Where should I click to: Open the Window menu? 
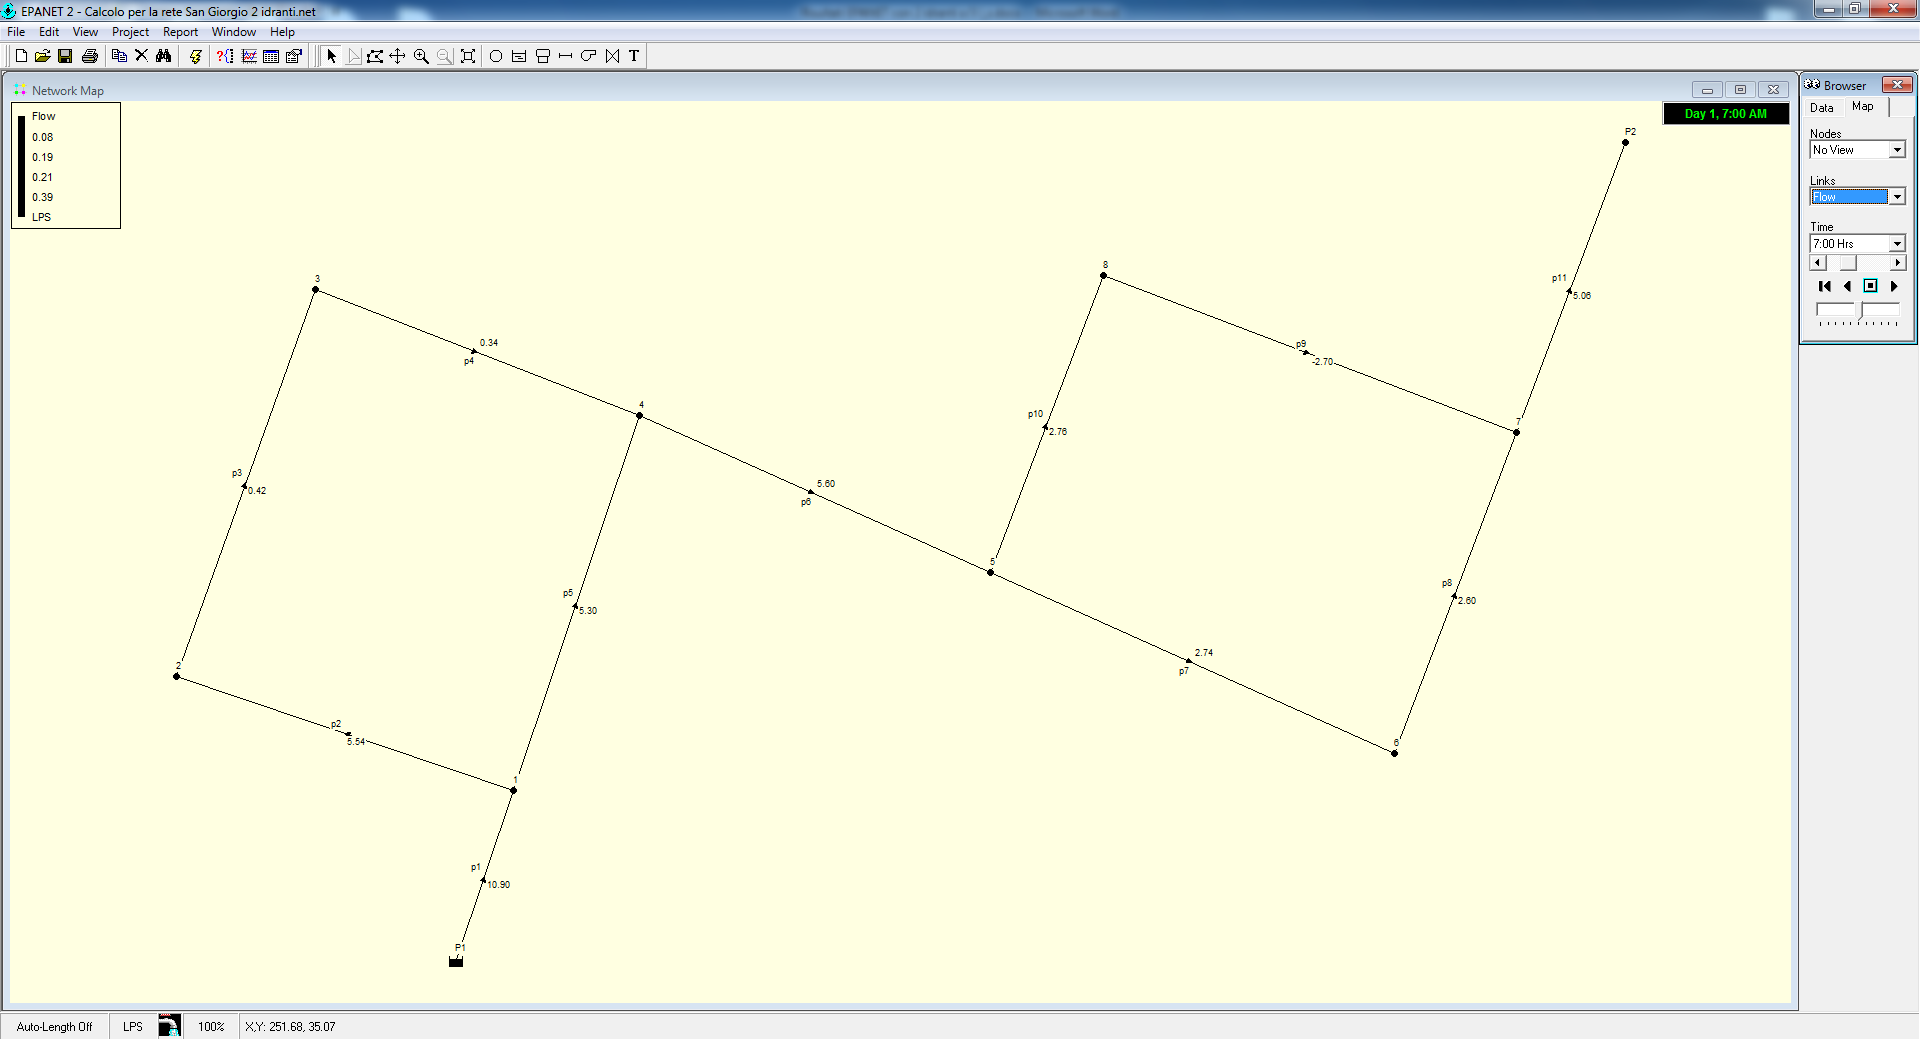(x=234, y=32)
